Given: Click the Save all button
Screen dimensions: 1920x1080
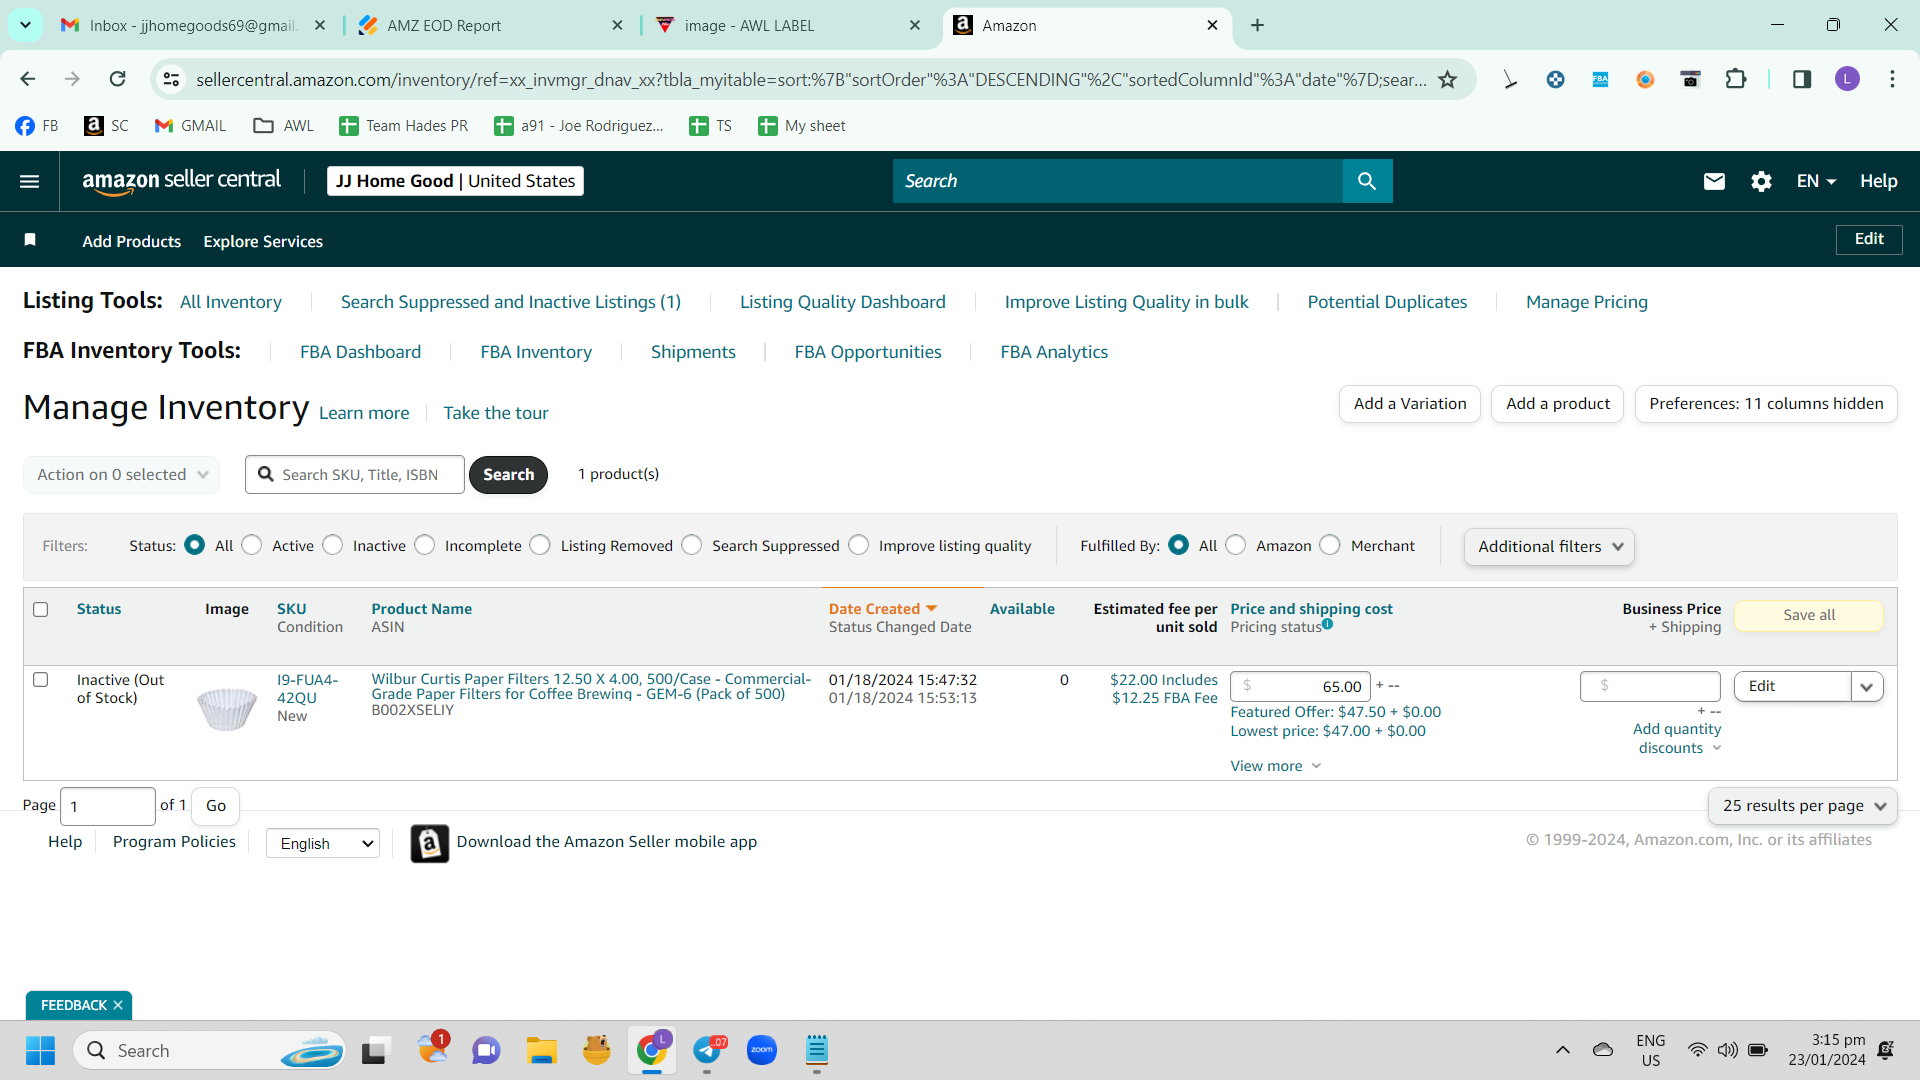Looking at the screenshot, I should click(x=1809, y=615).
